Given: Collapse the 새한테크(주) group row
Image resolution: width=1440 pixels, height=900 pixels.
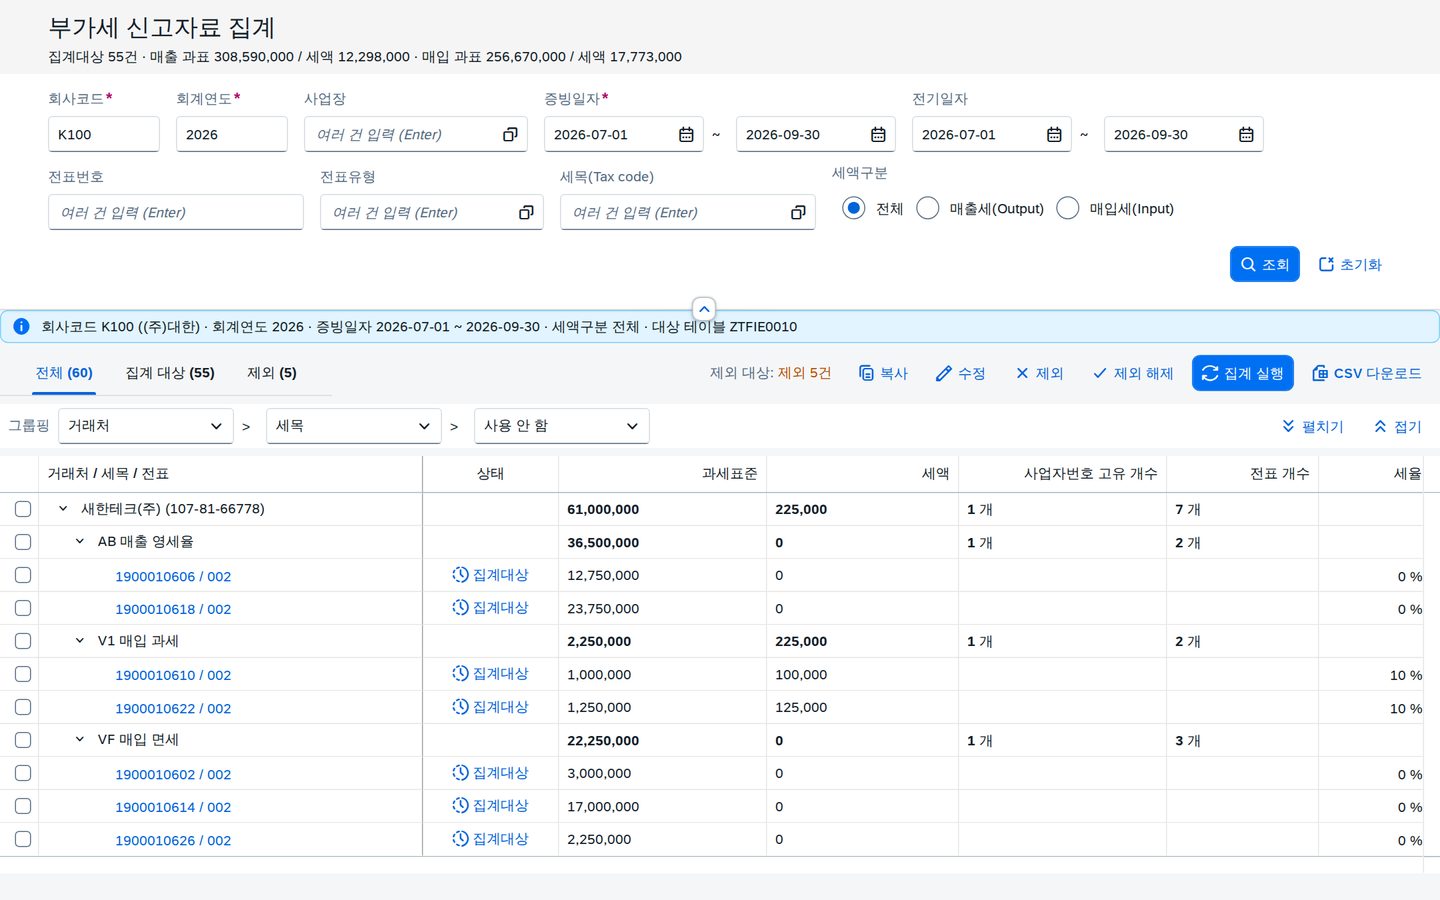Looking at the screenshot, I should [x=63, y=509].
